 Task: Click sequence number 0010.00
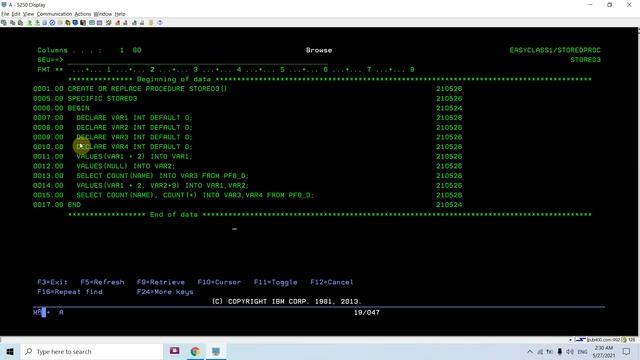coord(48,147)
